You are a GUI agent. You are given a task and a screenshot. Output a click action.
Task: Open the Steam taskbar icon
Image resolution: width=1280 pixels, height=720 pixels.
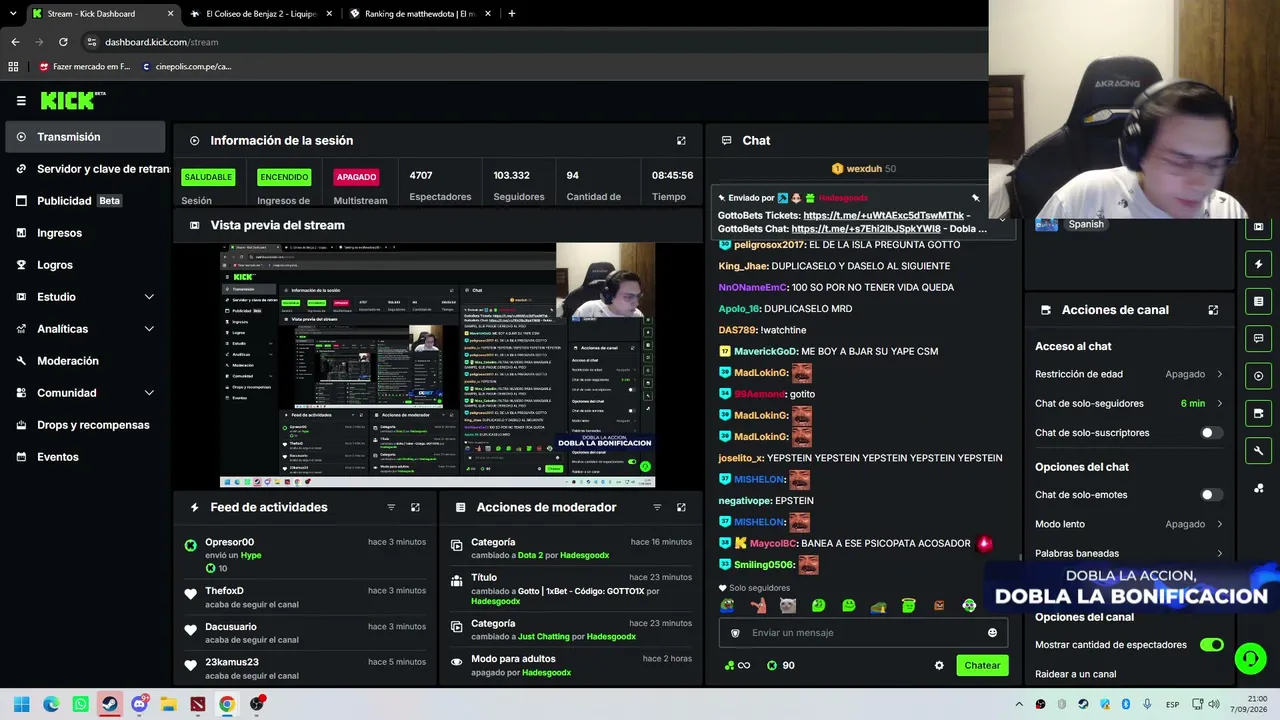click(x=110, y=704)
